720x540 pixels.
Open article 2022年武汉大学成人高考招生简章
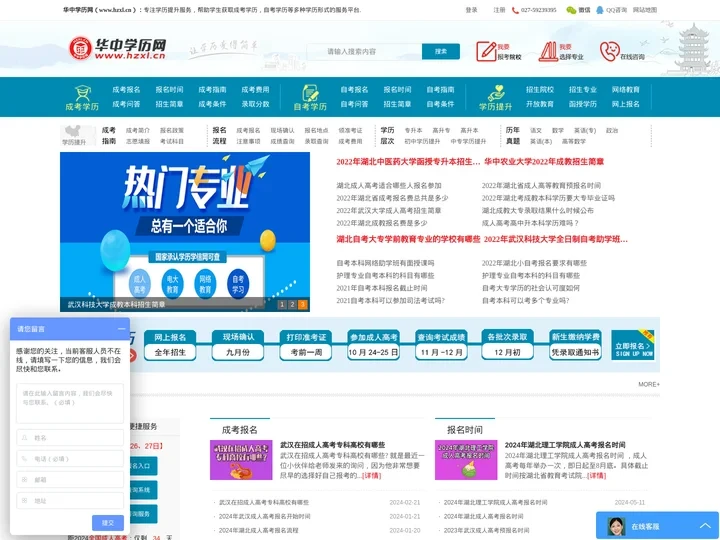(388, 210)
